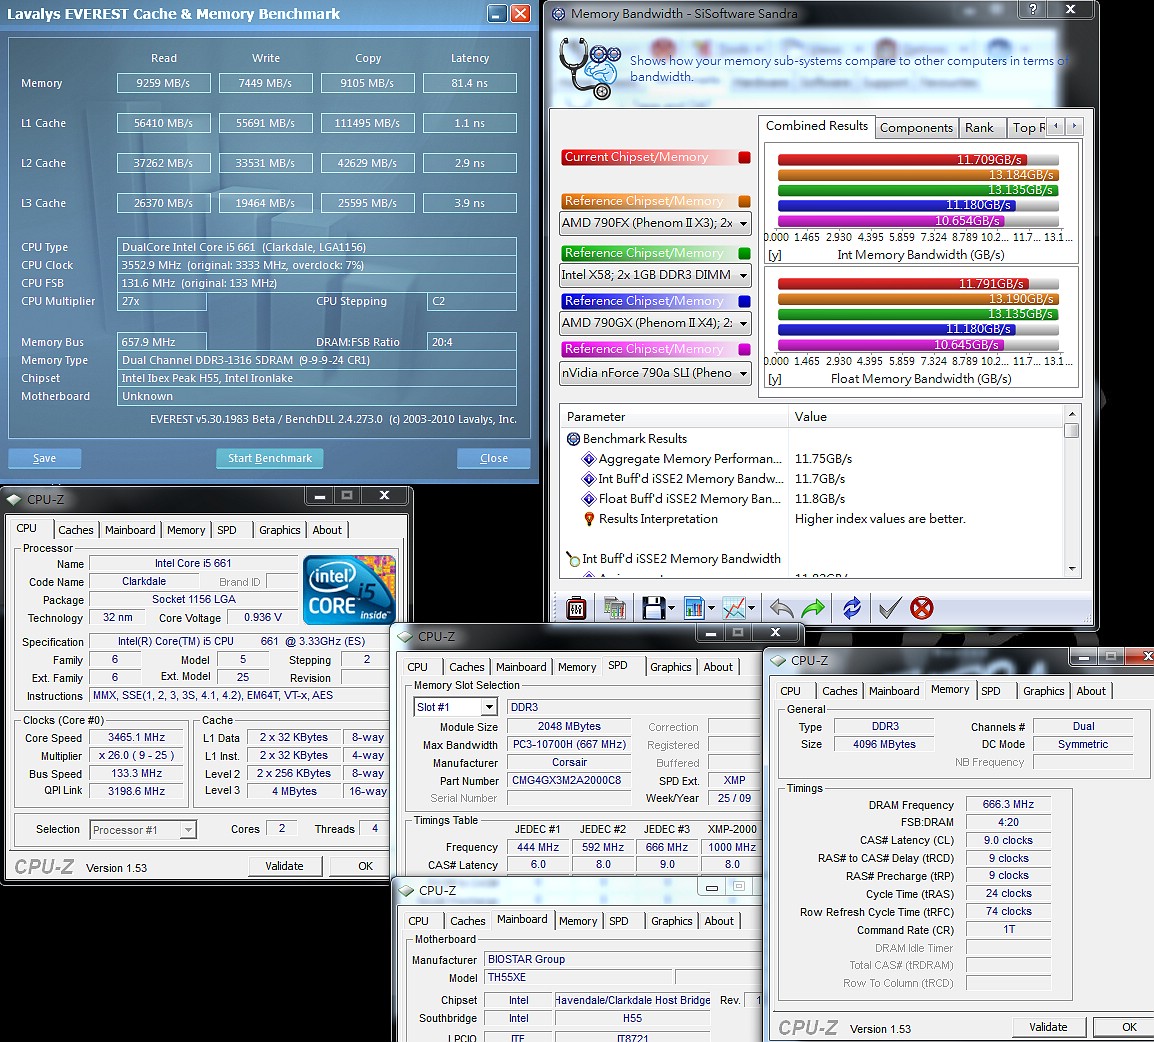This screenshot has height=1042, width=1154.
Task: Click the Part Number CMG4GX3M2A2000C8 value
Action: [567, 780]
